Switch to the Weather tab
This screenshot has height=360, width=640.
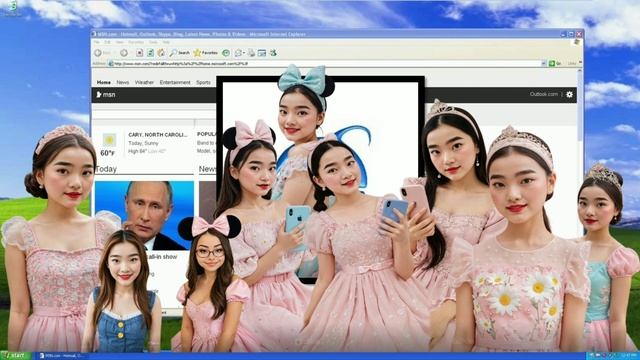[144, 82]
